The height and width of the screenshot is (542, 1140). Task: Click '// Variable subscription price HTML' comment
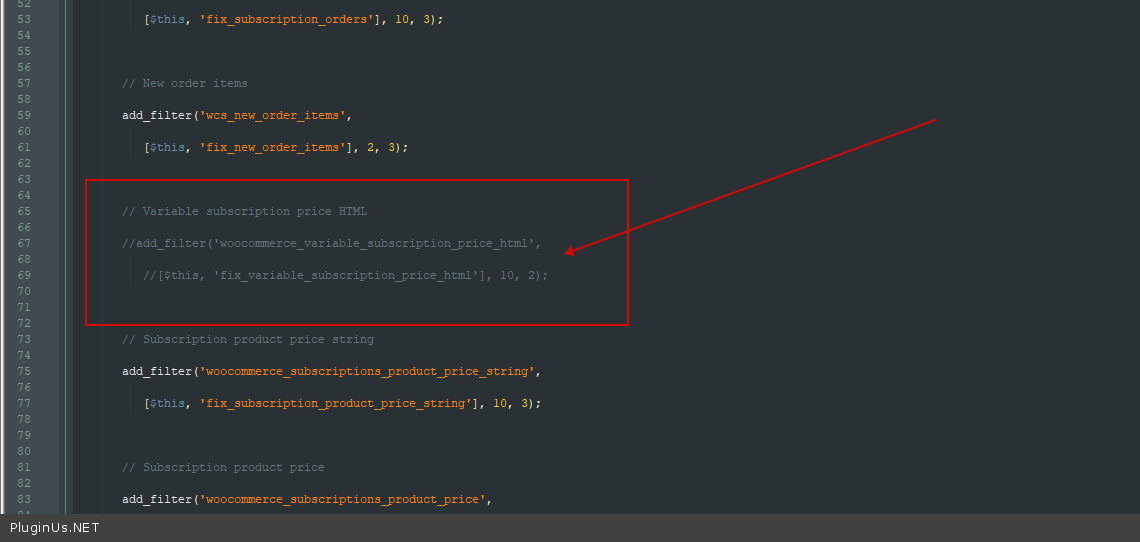tap(244, 211)
